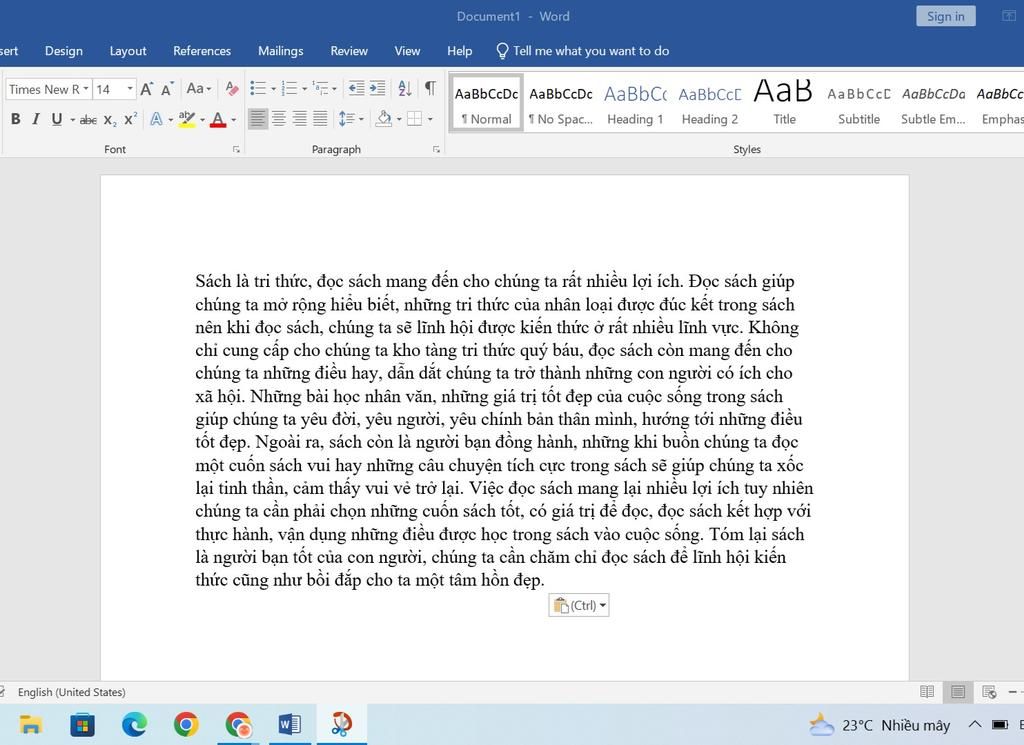The image size is (1024, 745).
Task: Open the View tab
Action: [x=408, y=51]
